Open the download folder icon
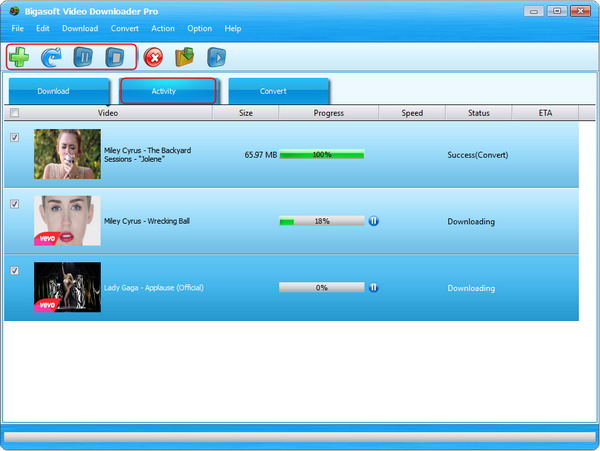The image size is (600, 451). pos(185,57)
